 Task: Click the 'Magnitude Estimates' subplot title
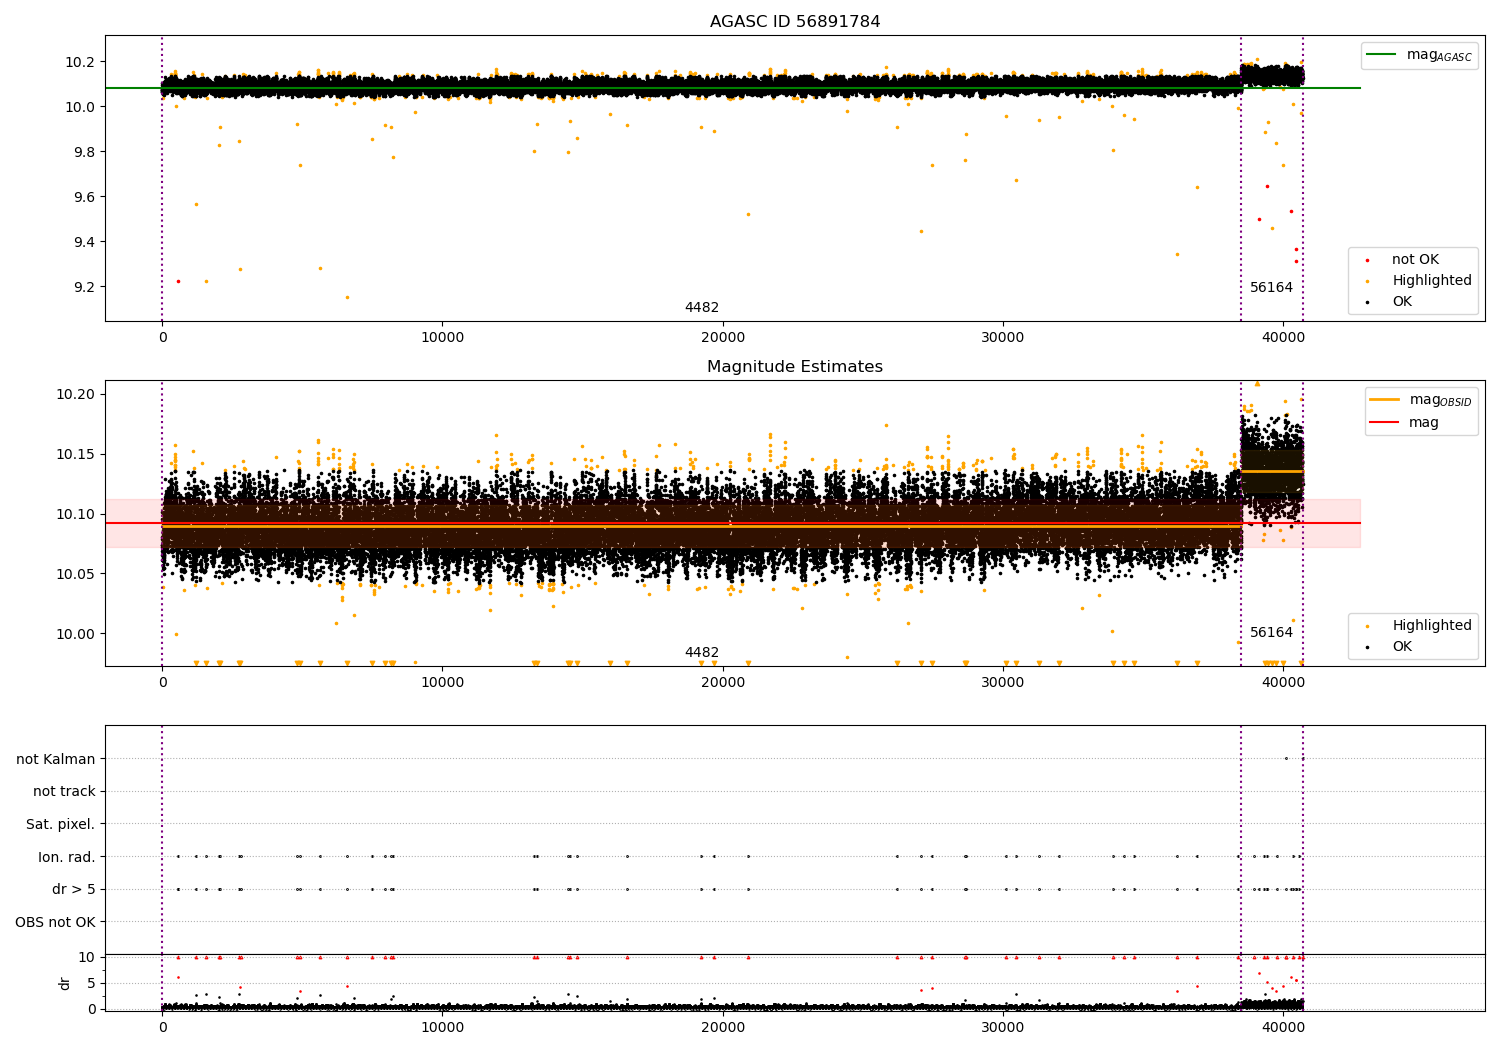pyautogui.click(x=794, y=367)
